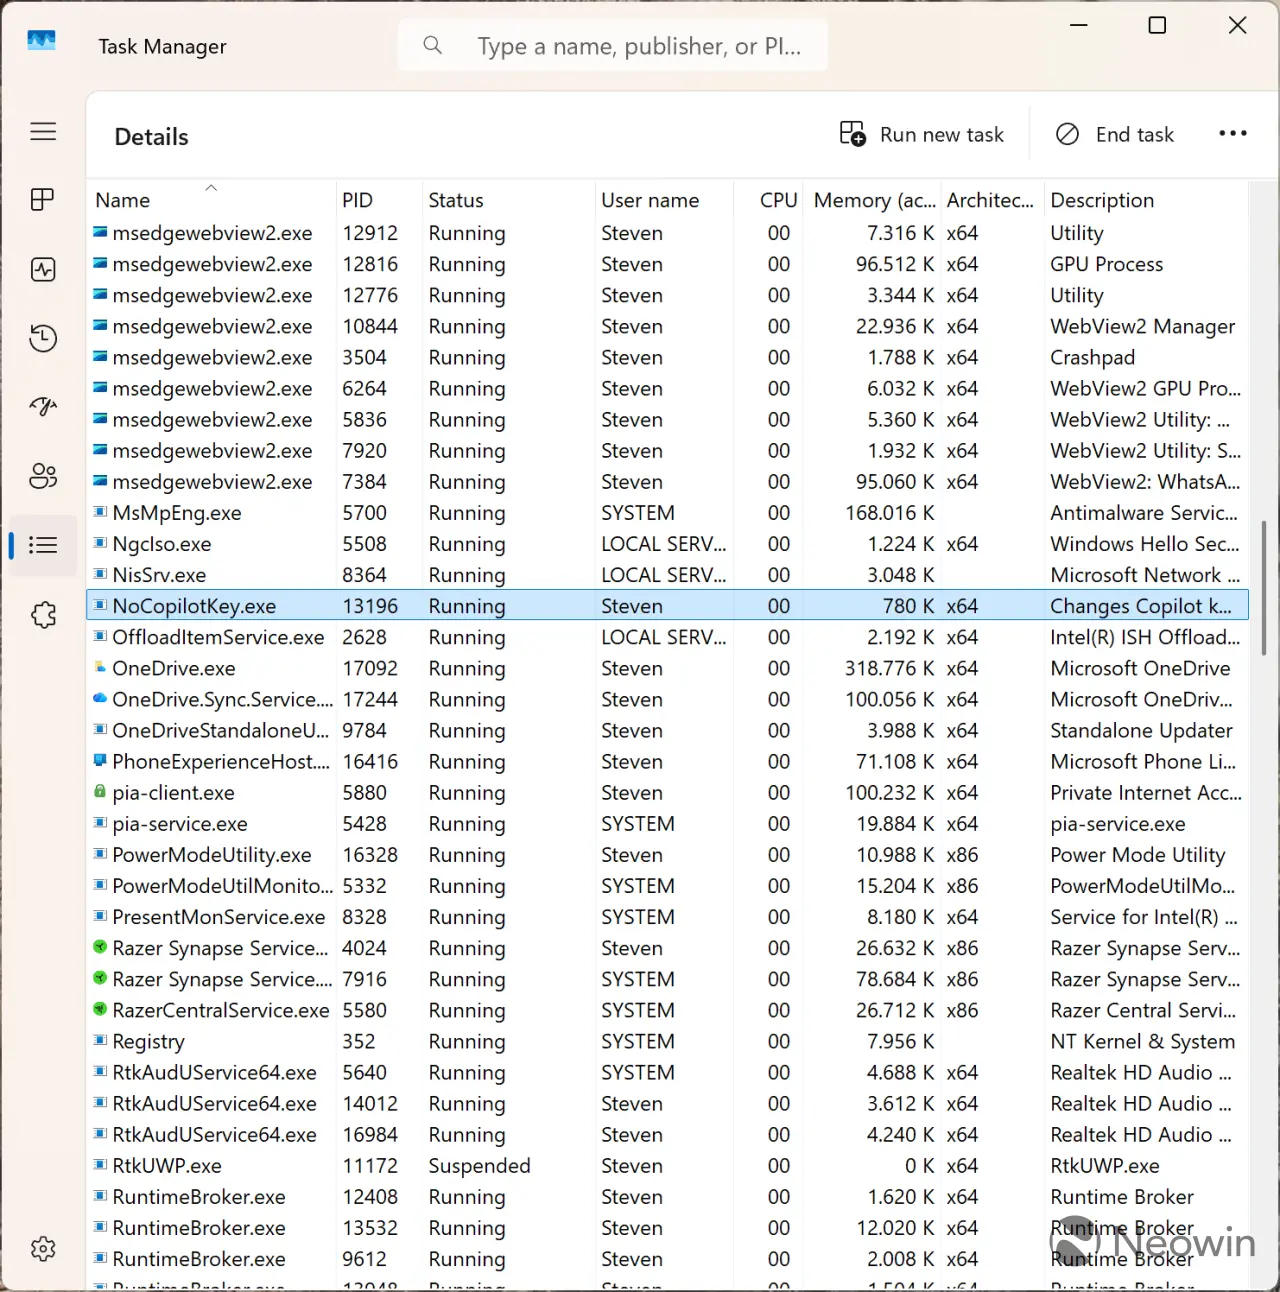The width and height of the screenshot is (1280, 1292).
Task: Click the icon beside NgcIso.exe
Action: click(100, 543)
